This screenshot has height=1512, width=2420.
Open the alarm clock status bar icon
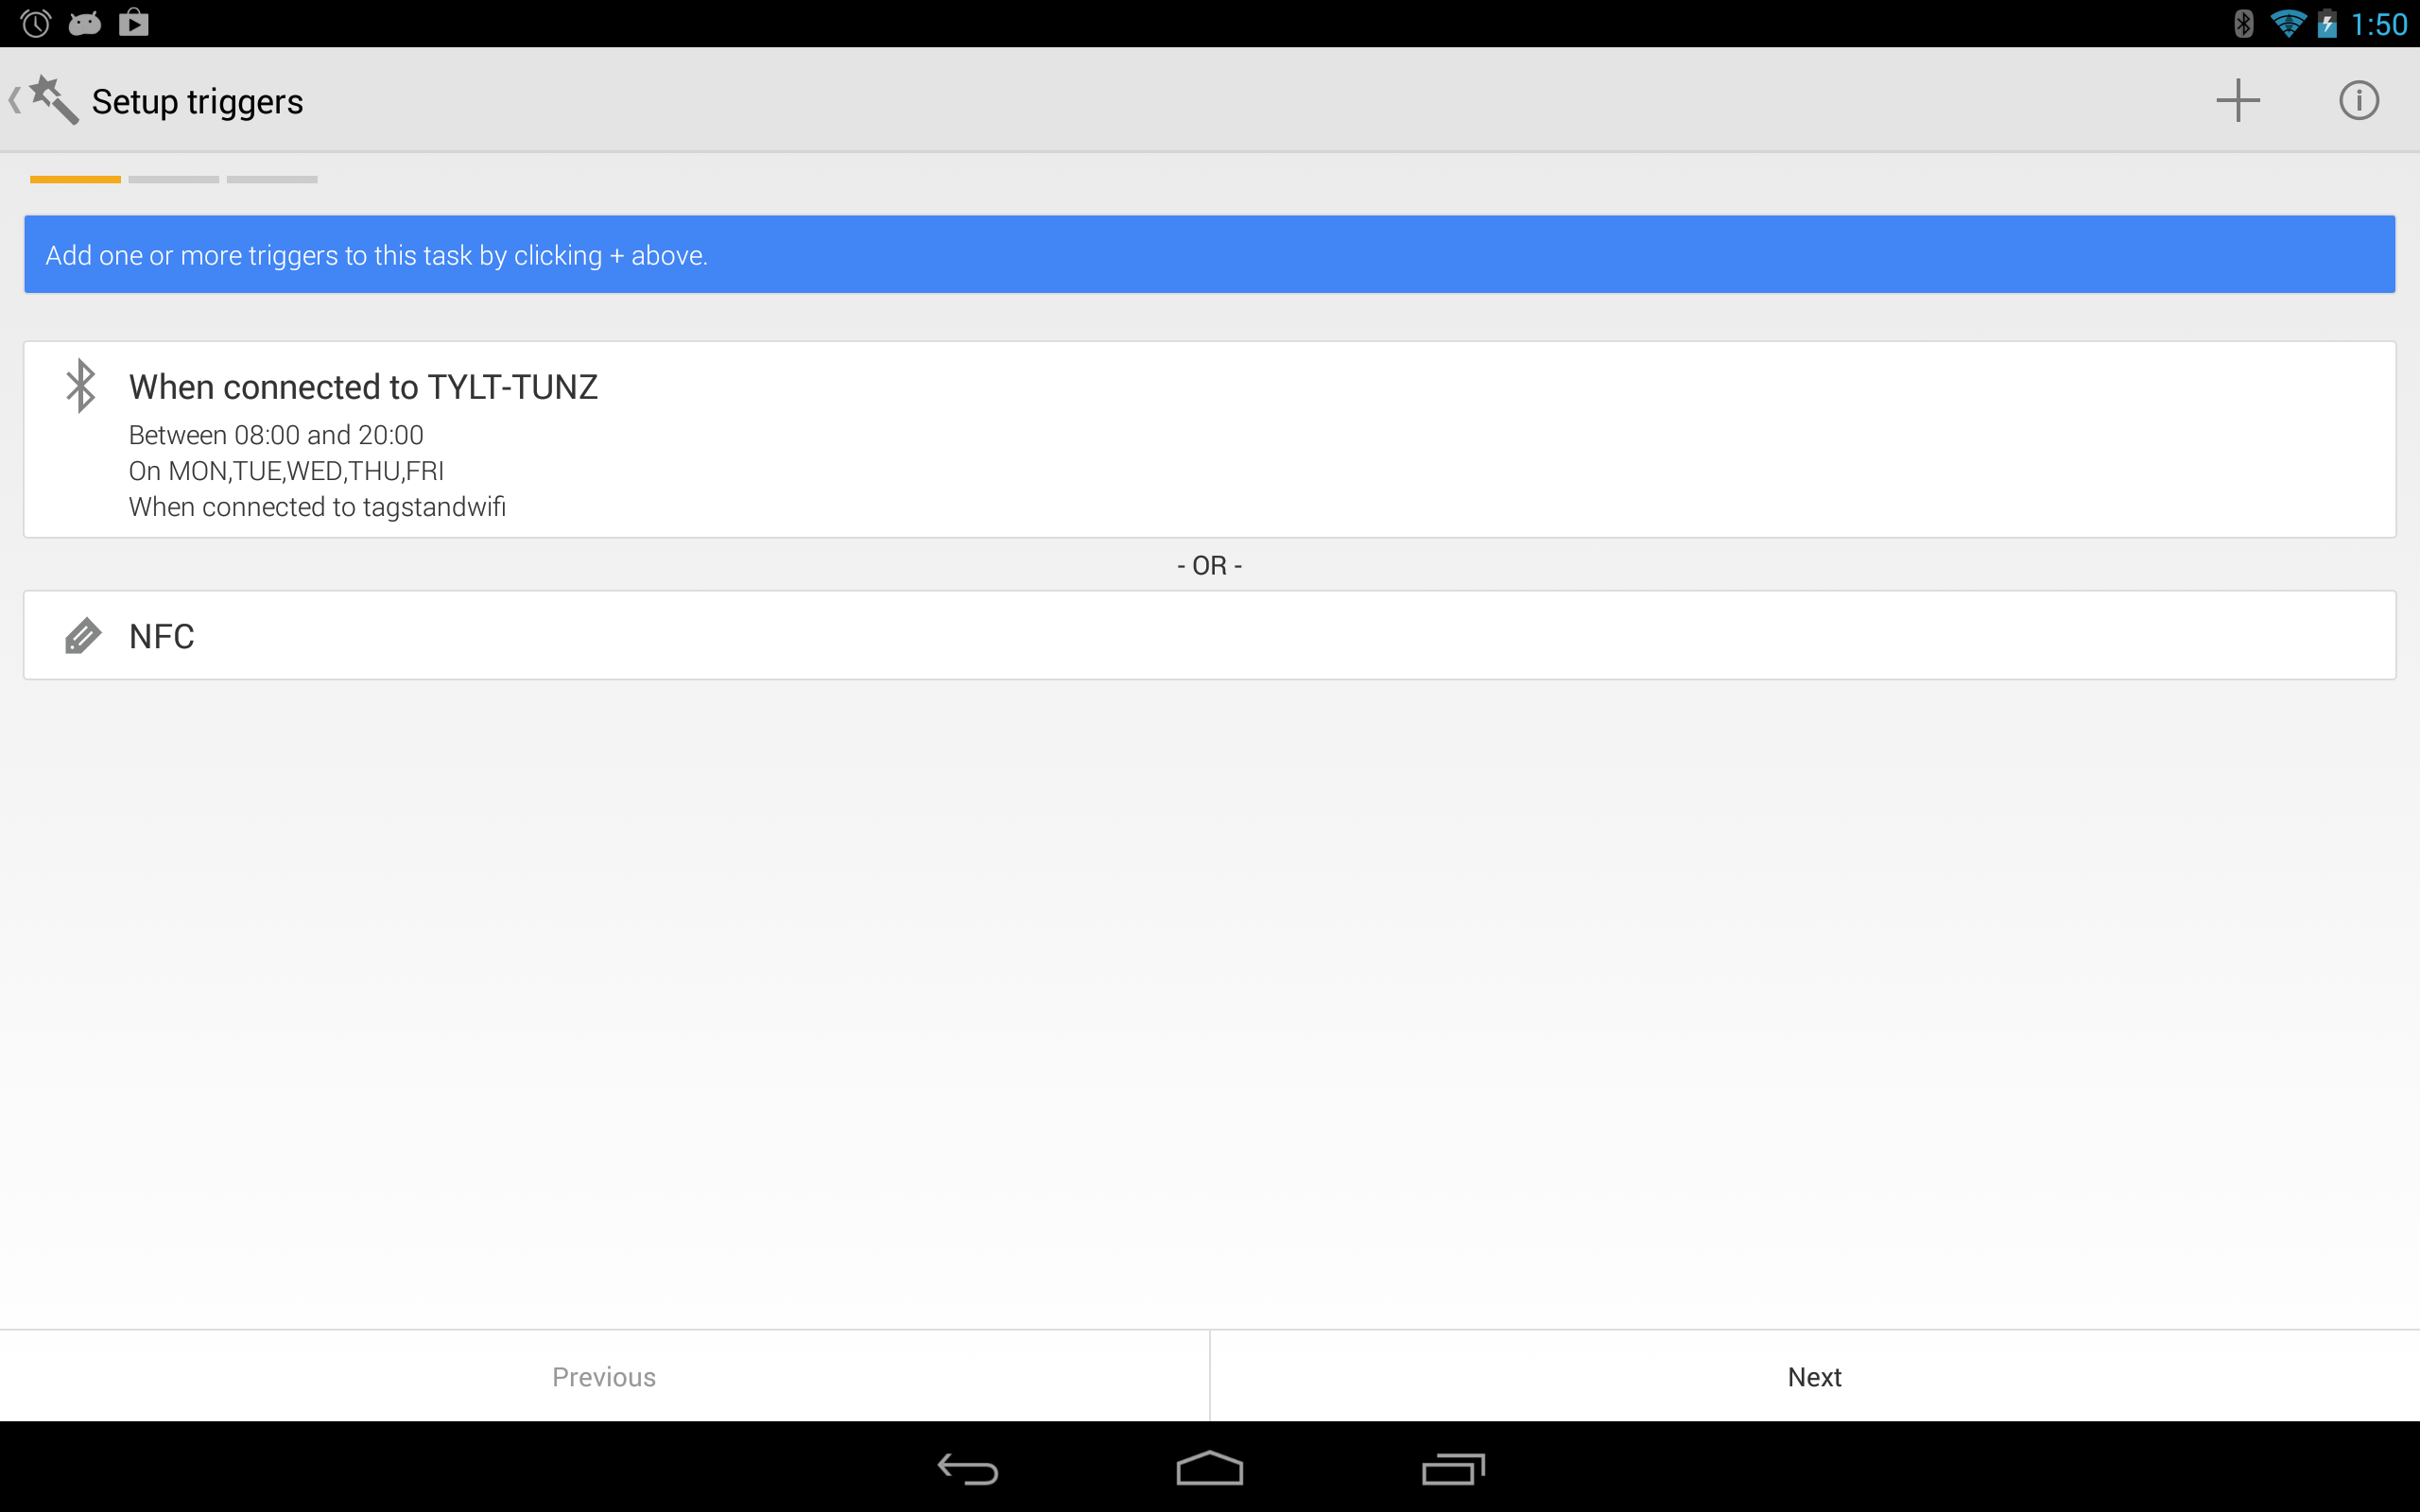coord(36,23)
